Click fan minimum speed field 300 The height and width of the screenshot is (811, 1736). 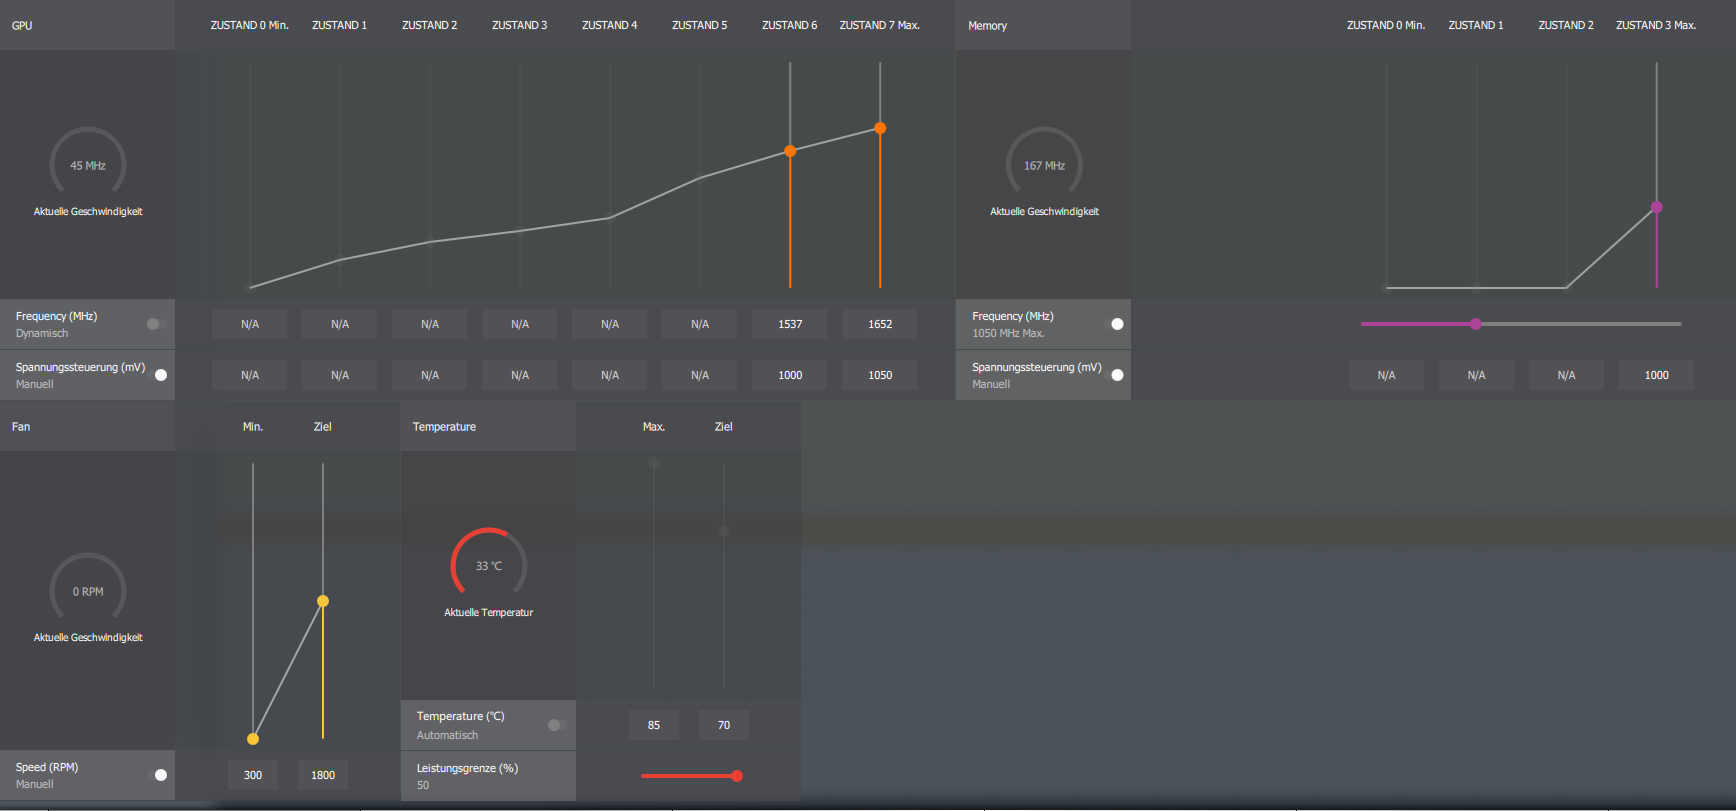[253, 775]
